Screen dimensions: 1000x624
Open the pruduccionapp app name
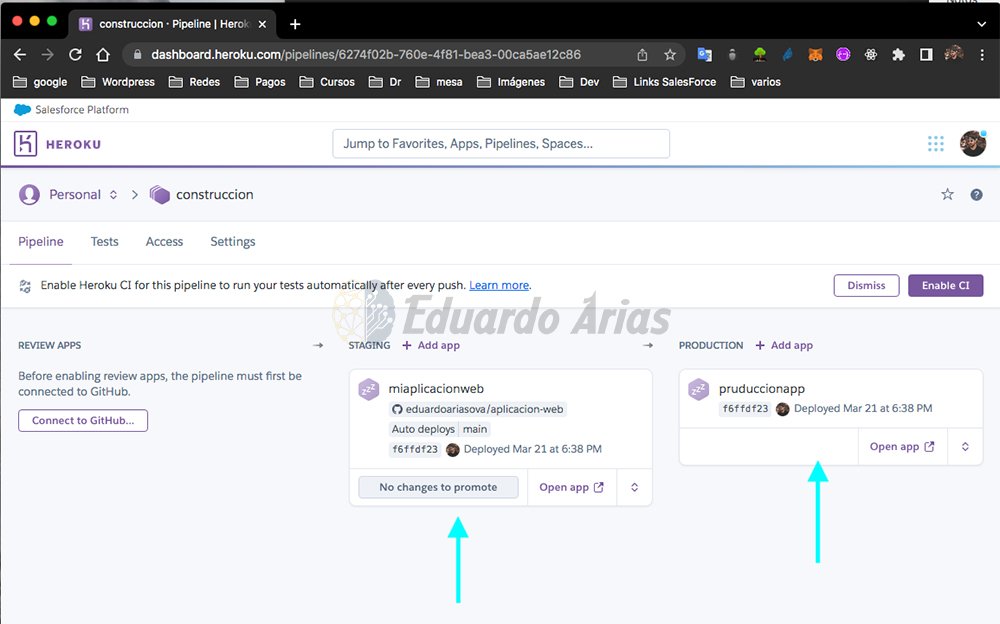761,389
